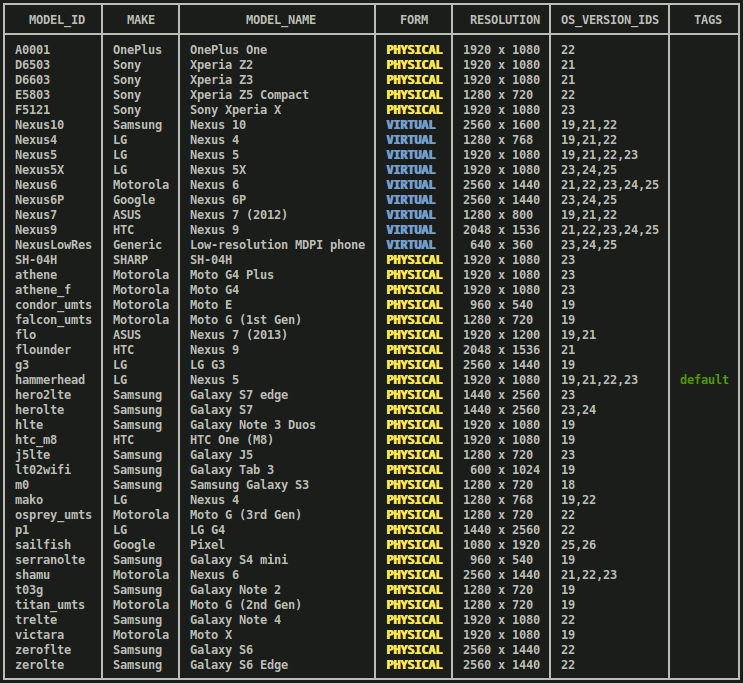Image resolution: width=743 pixels, height=683 pixels.
Task: Click 'Low-resolution MDPI phone' model name
Action: [277, 245]
